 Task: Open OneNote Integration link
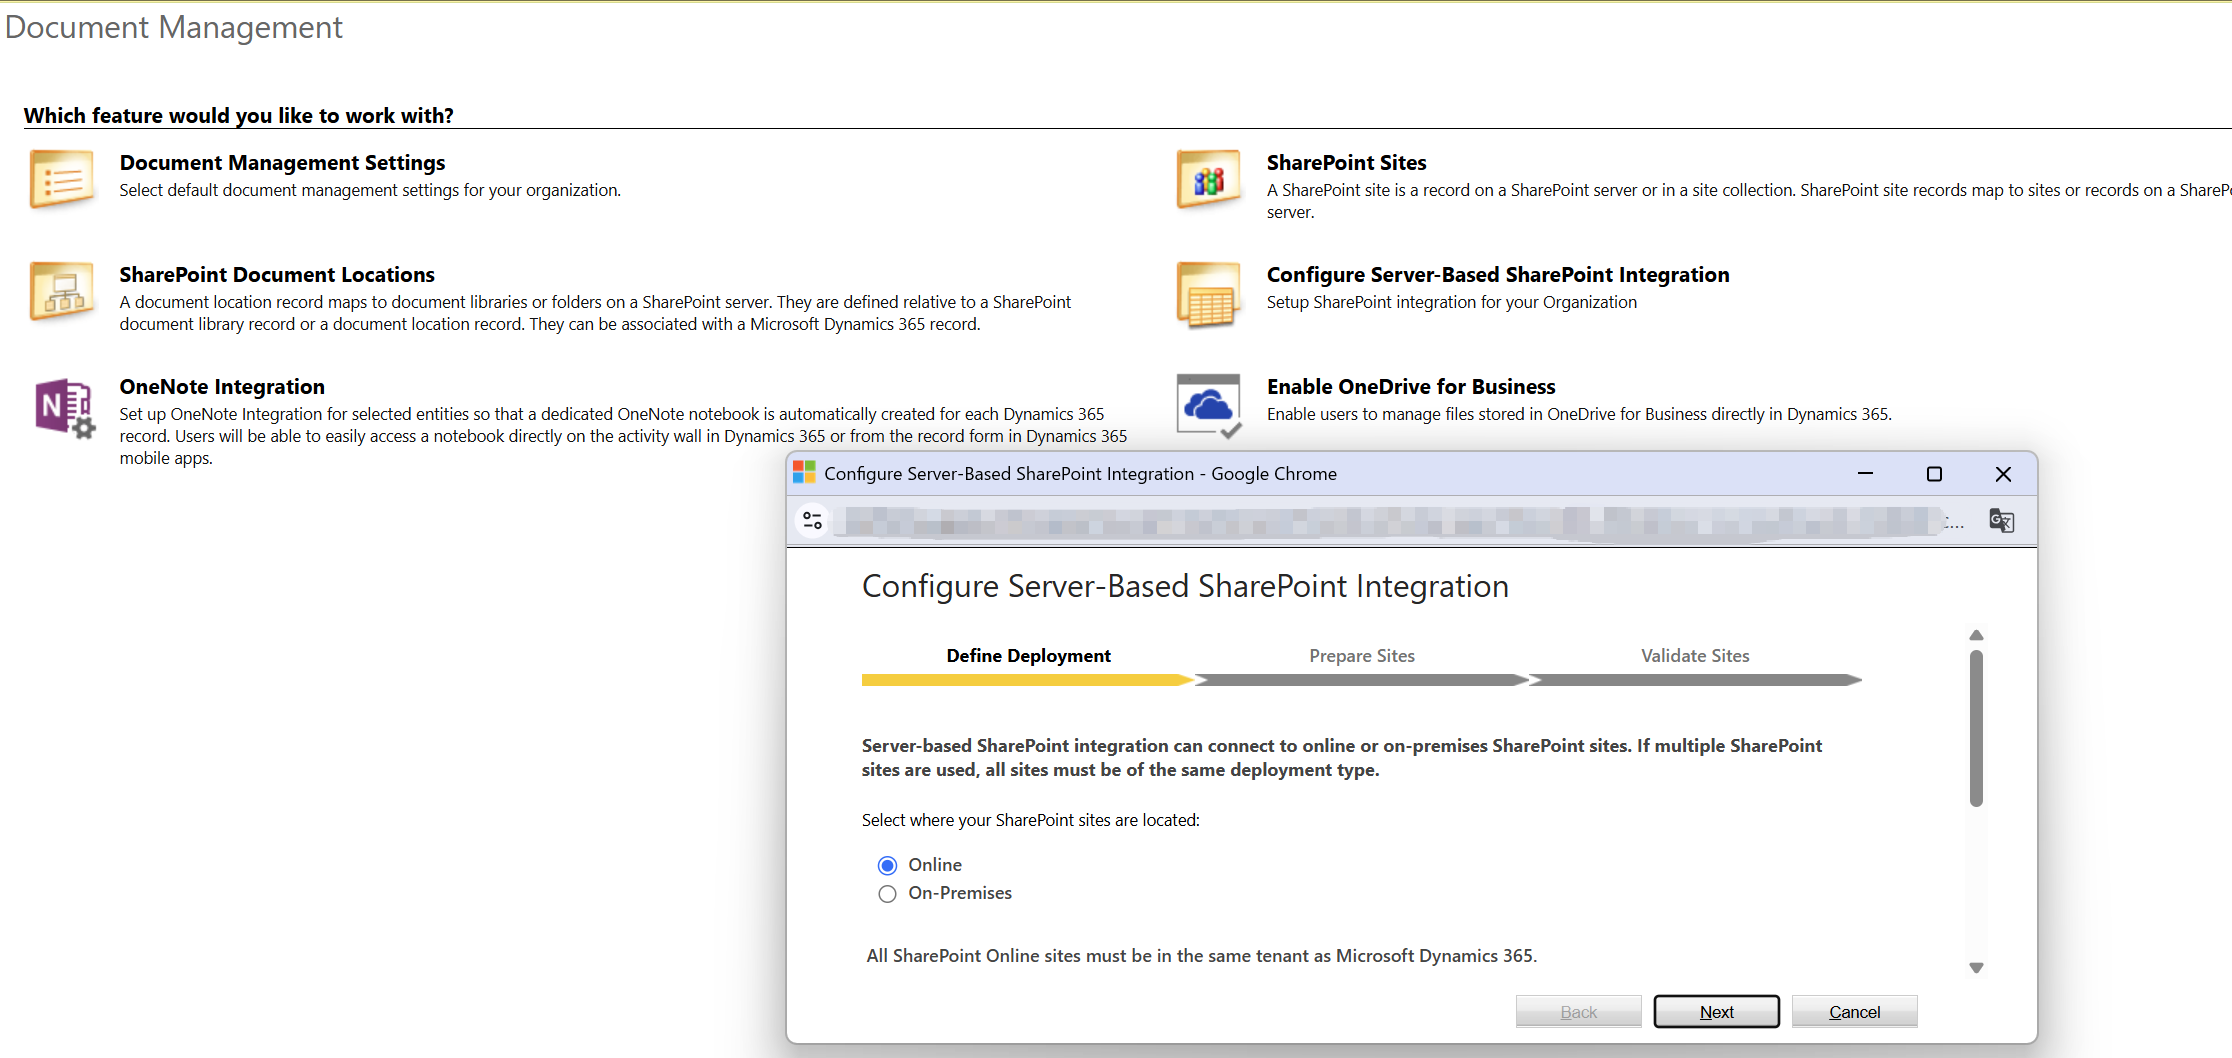pos(222,387)
